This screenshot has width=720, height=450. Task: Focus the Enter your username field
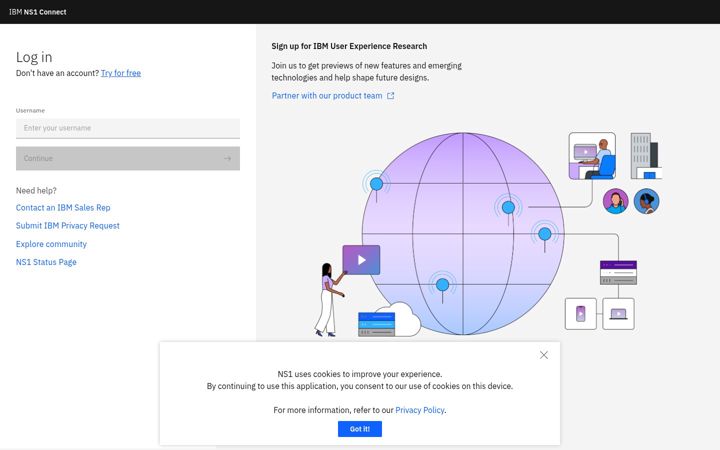tap(128, 128)
